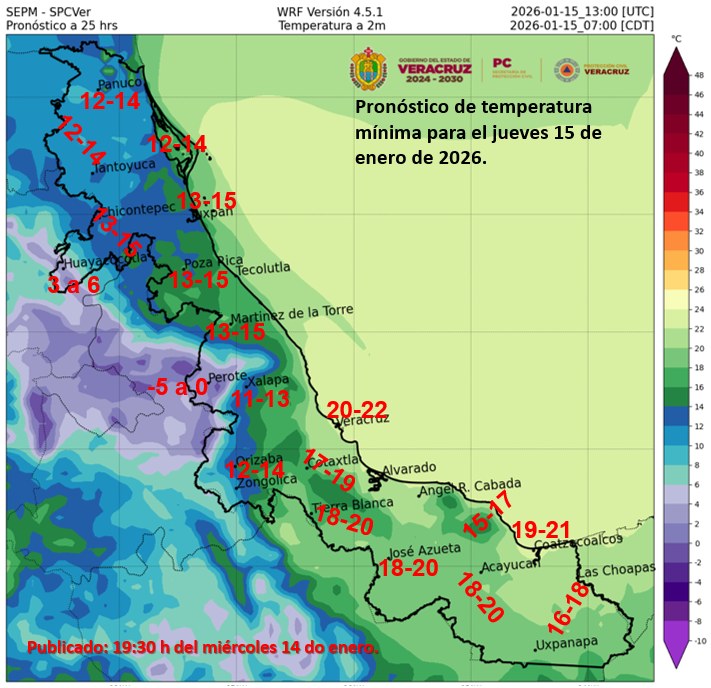Click the Angel R. Cabada label
Viewport: 711px width, 688px height.
tap(469, 487)
